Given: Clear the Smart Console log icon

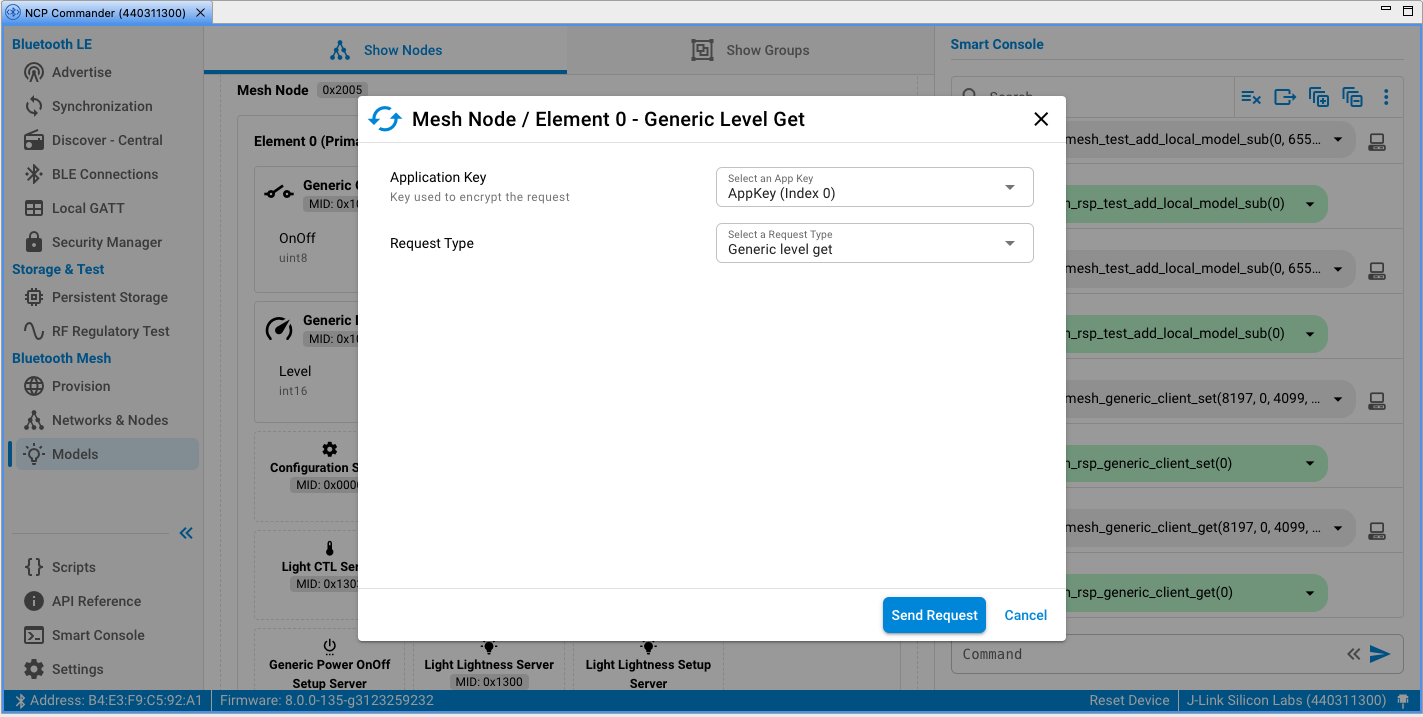Looking at the screenshot, I should pos(1251,97).
